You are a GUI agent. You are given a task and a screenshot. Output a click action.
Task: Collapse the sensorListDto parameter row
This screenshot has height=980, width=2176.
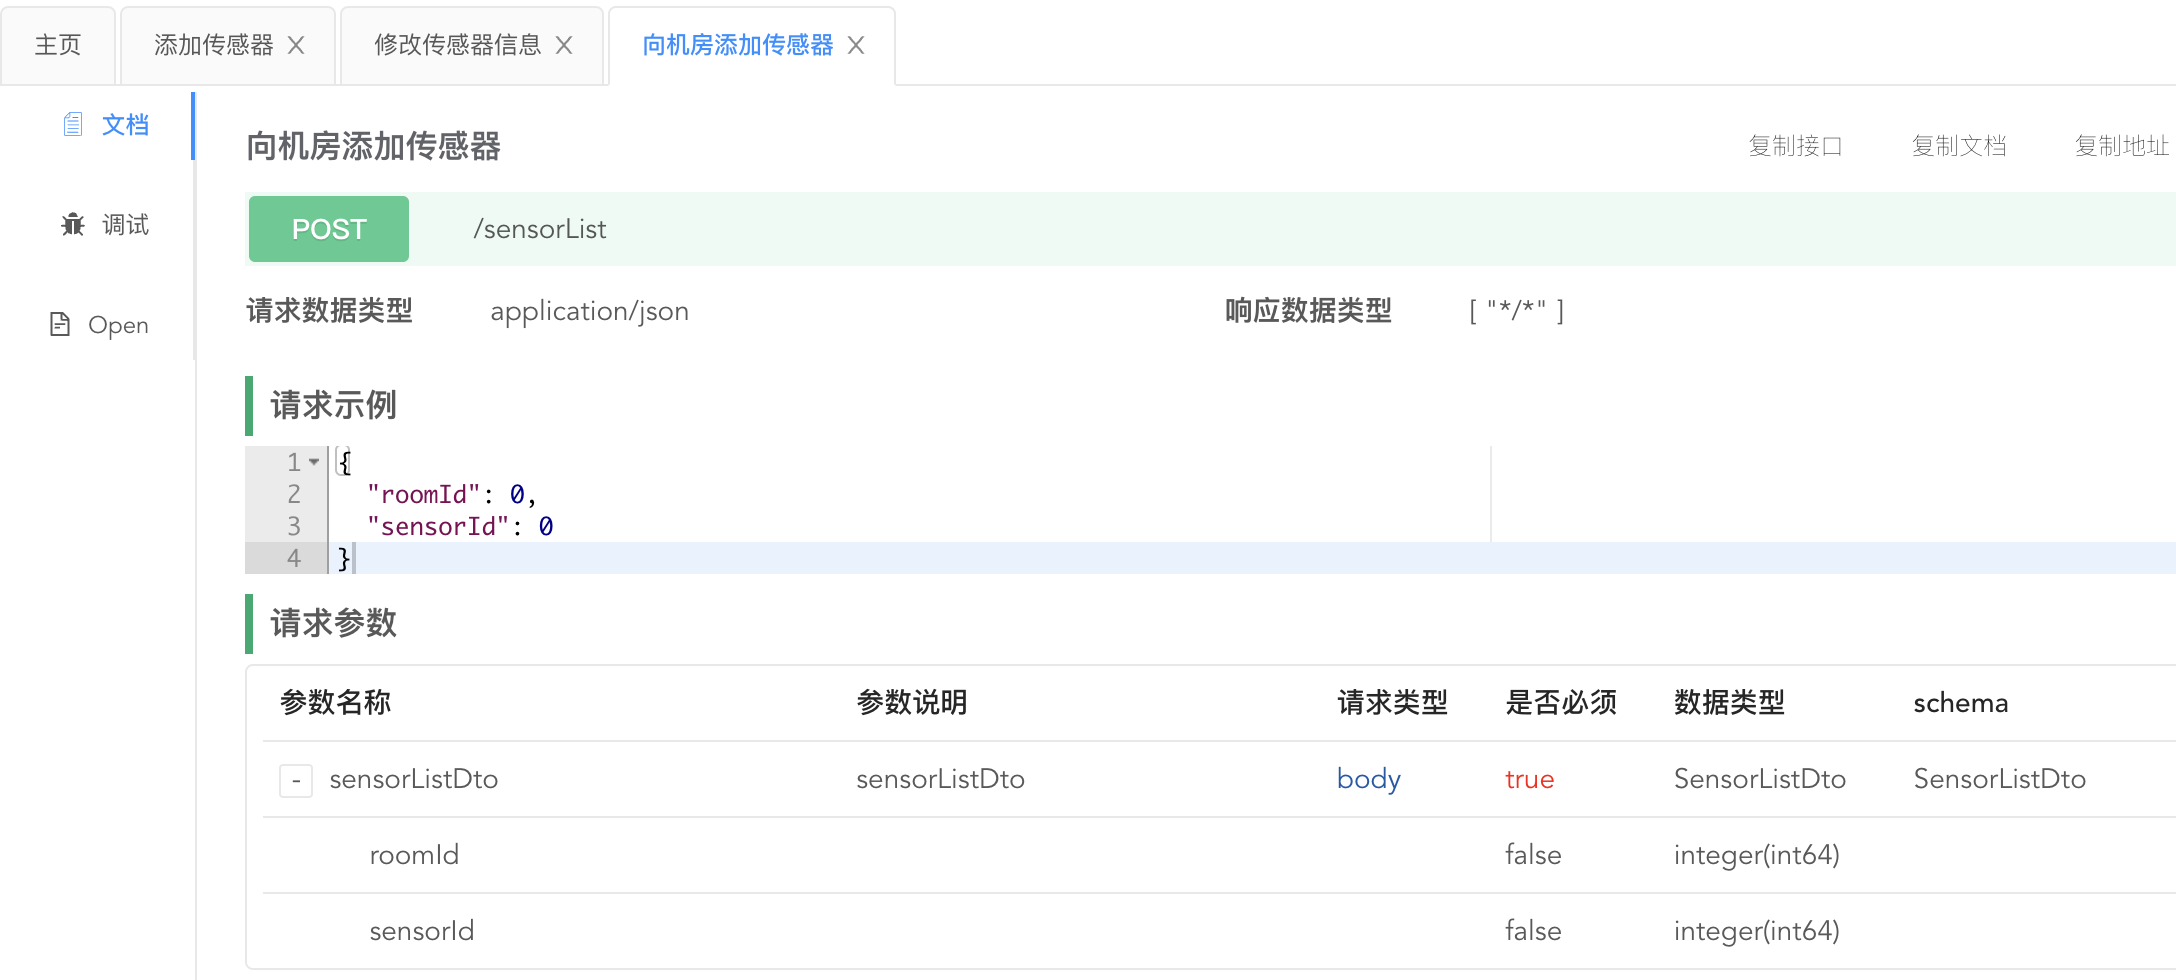tap(296, 780)
